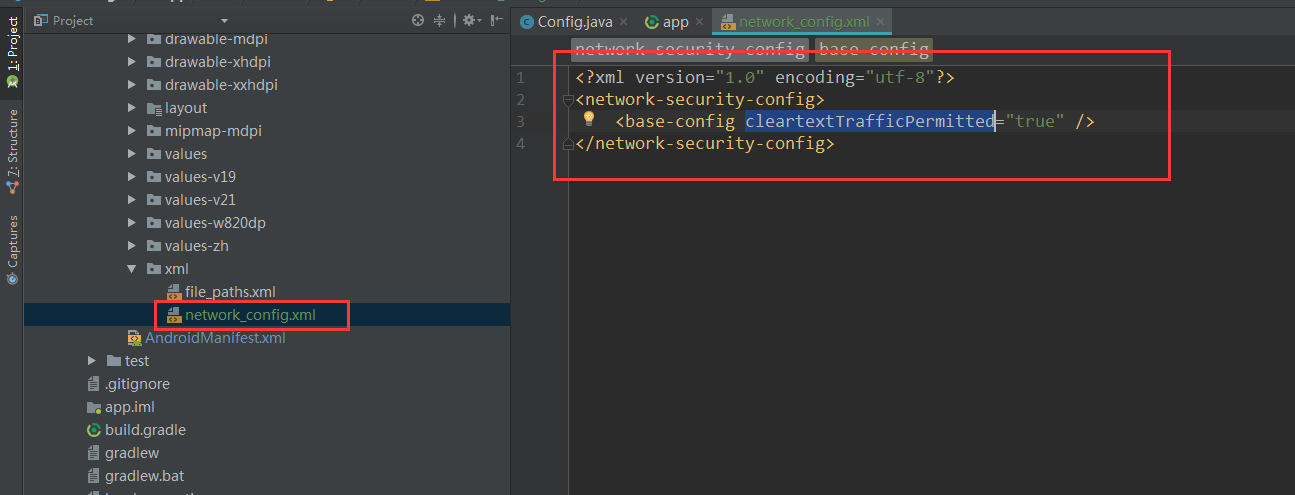Viewport: 1295px width, 495px height.
Task: Click the collapse-all icon in Project panel
Action: [x=440, y=20]
